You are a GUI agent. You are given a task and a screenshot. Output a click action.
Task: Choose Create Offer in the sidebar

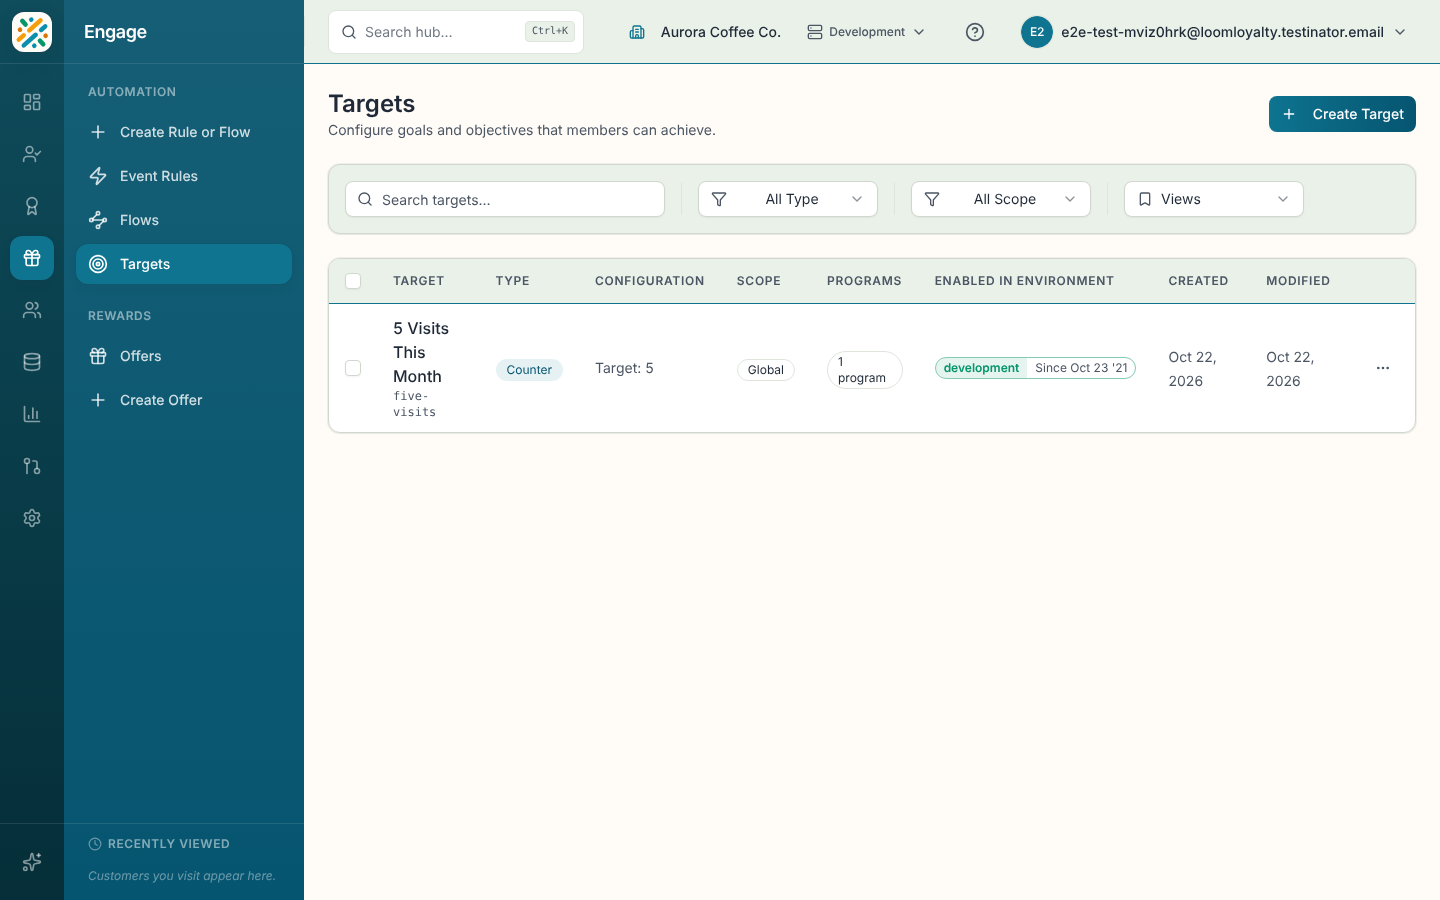184,400
